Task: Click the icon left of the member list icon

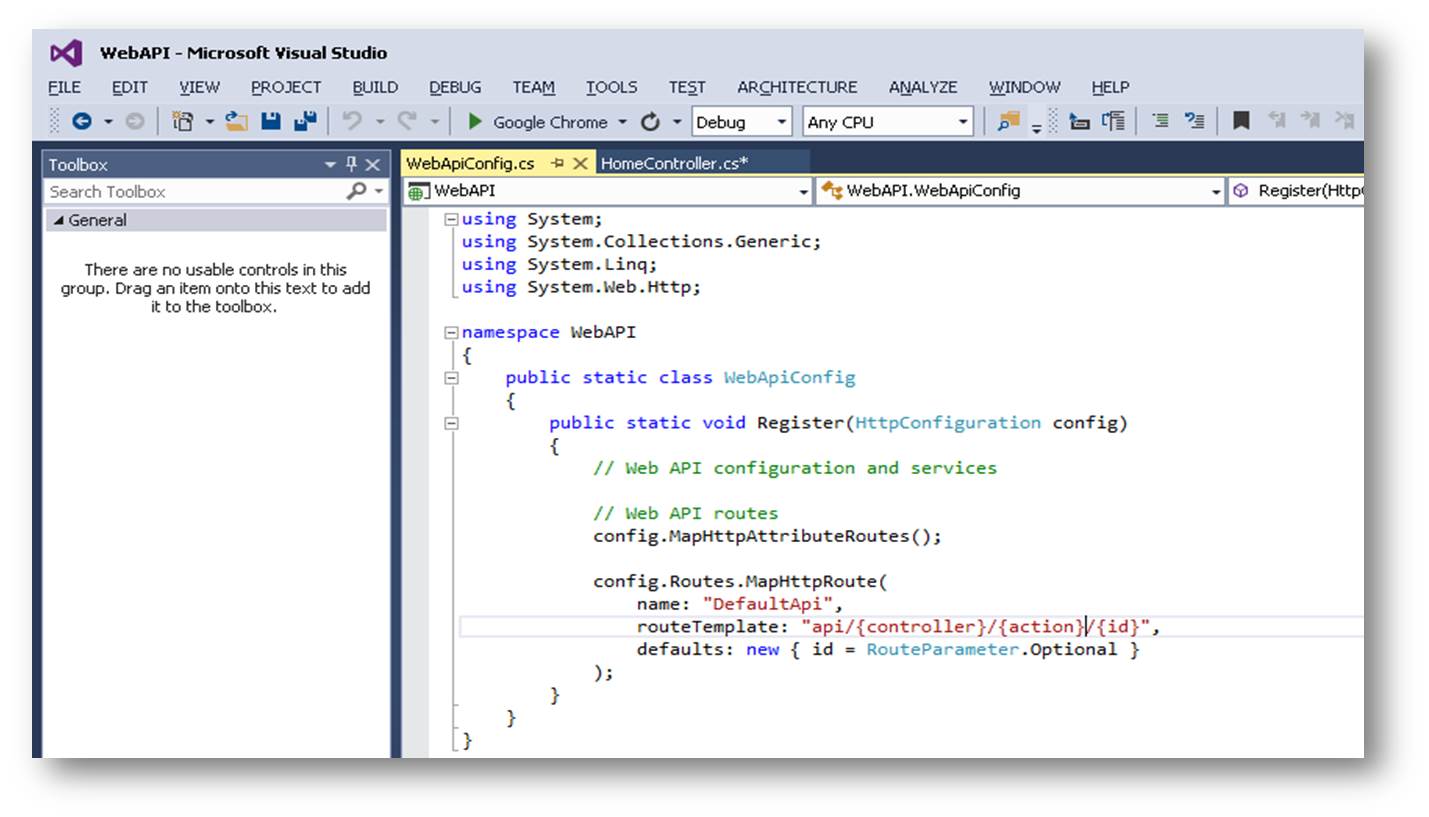Action: coord(1080,122)
